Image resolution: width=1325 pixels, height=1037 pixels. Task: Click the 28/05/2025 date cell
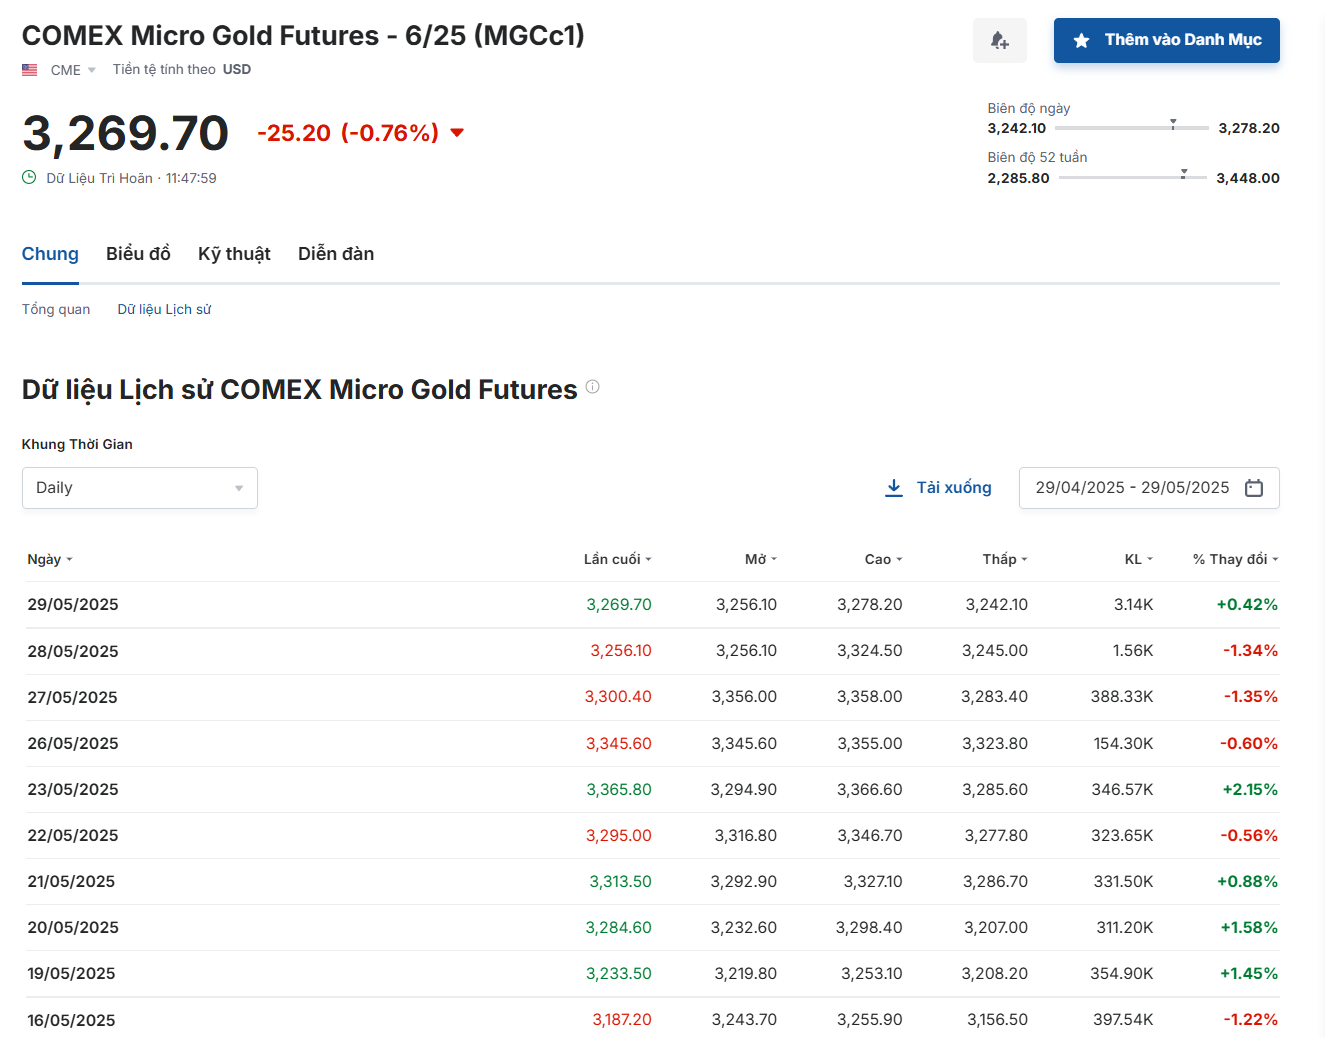coord(73,651)
